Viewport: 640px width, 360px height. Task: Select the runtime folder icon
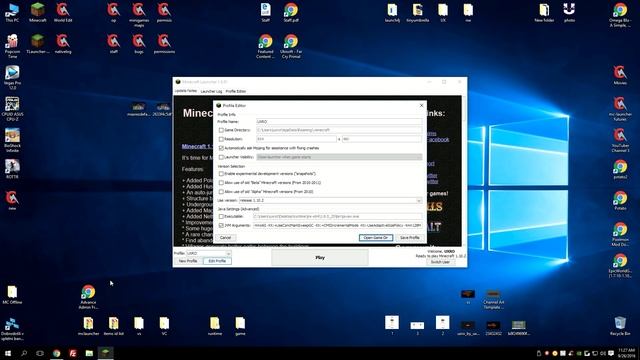(x=215, y=327)
